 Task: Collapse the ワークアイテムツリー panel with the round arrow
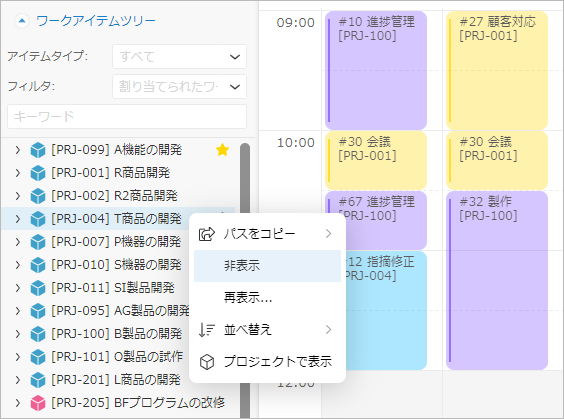[x=22, y=21]
